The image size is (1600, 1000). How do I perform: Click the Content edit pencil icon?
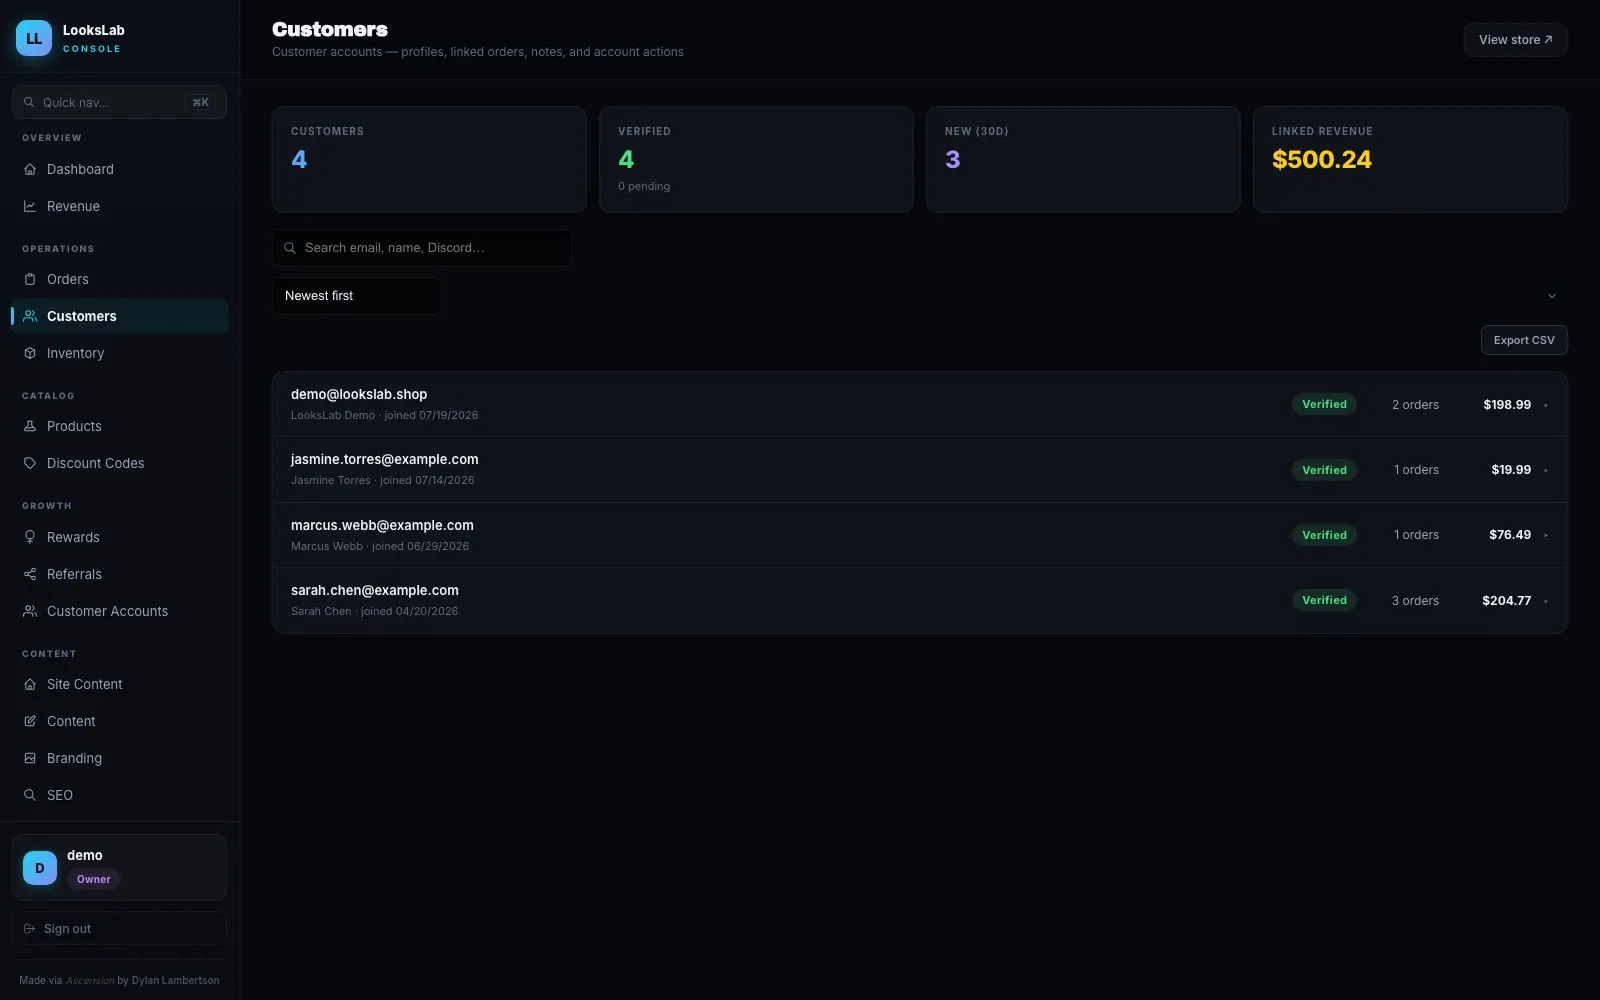(30, 721)
